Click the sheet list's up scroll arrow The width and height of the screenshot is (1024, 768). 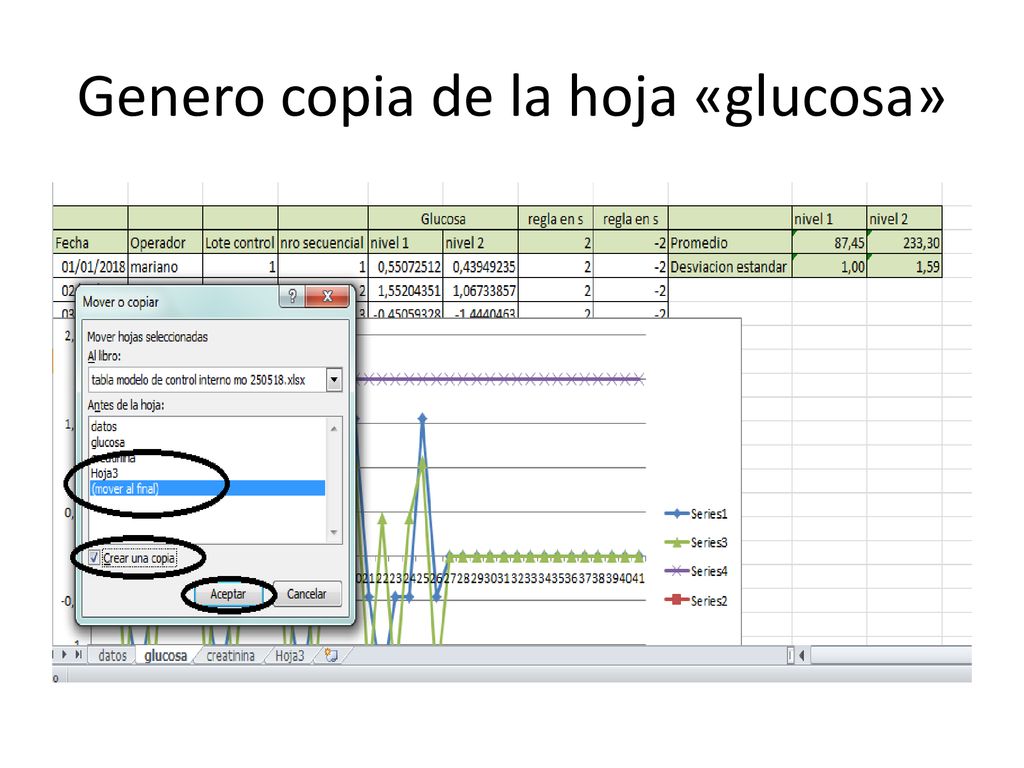(334, 428)
